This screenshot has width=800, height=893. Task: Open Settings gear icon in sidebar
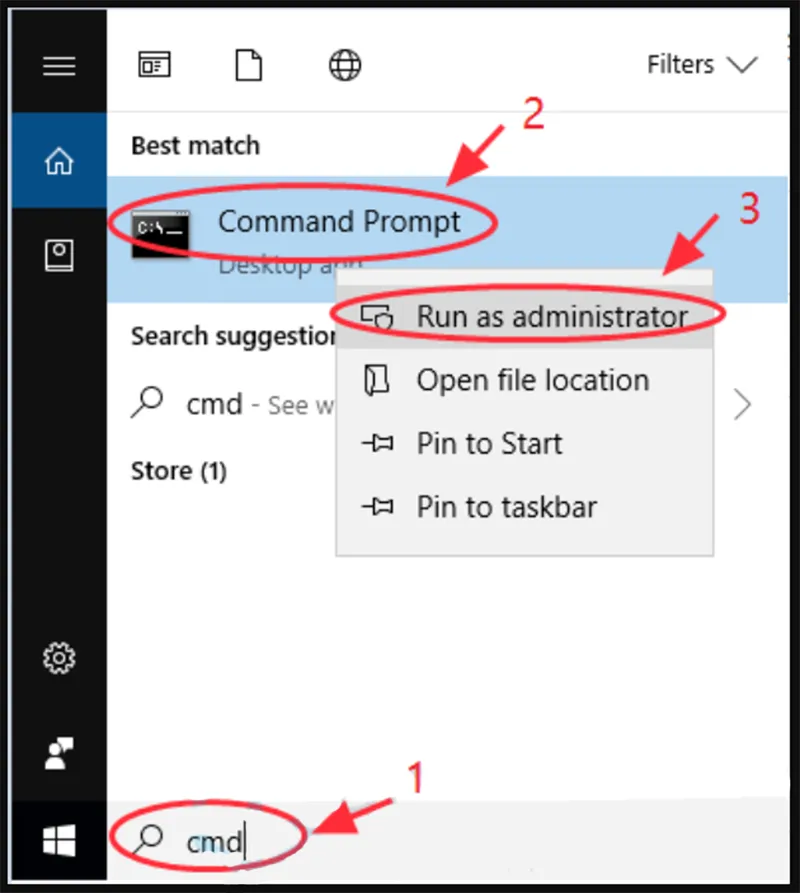coord(59,658)
